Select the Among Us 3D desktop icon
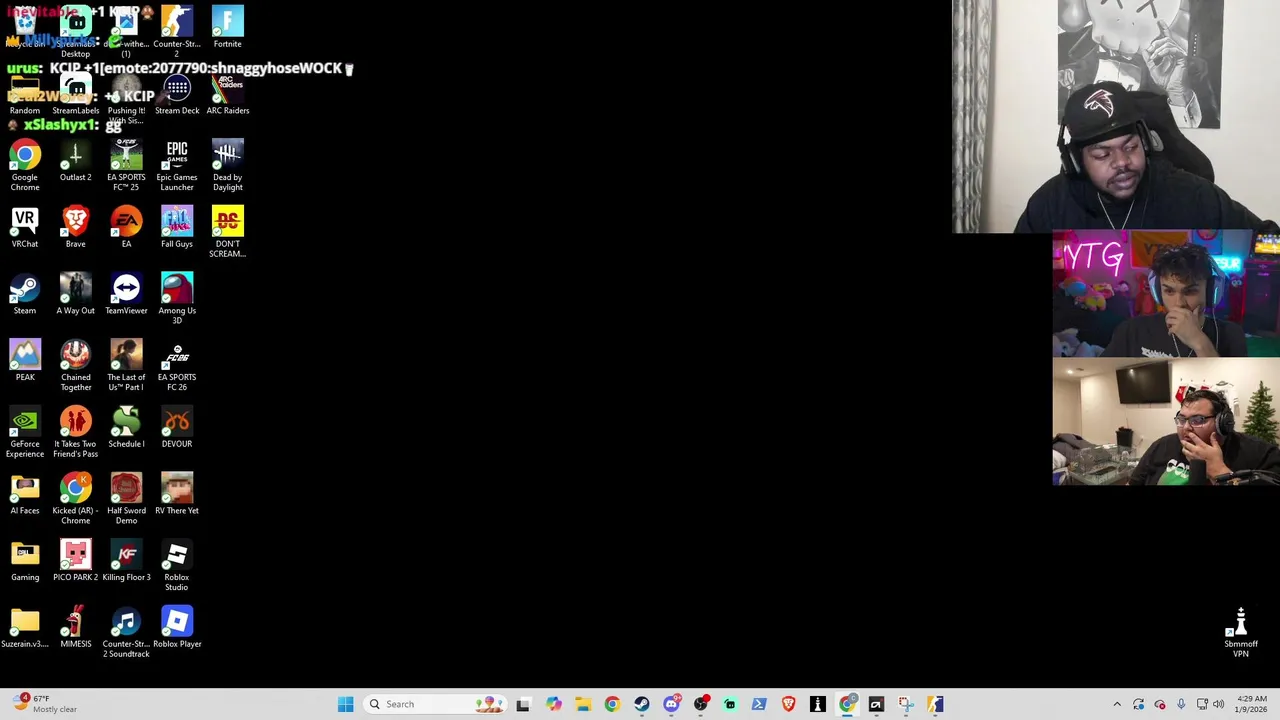 [x=177, y=298]
